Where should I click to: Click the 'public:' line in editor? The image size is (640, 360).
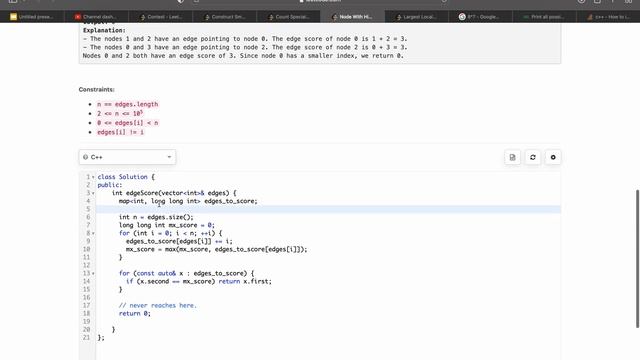tap(110, 185)
